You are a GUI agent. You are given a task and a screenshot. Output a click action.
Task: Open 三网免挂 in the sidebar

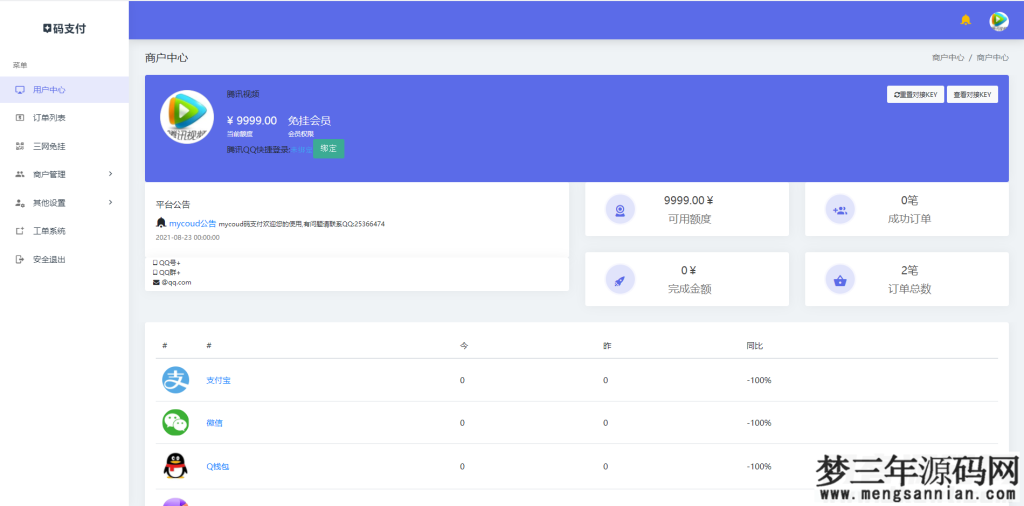49,146
